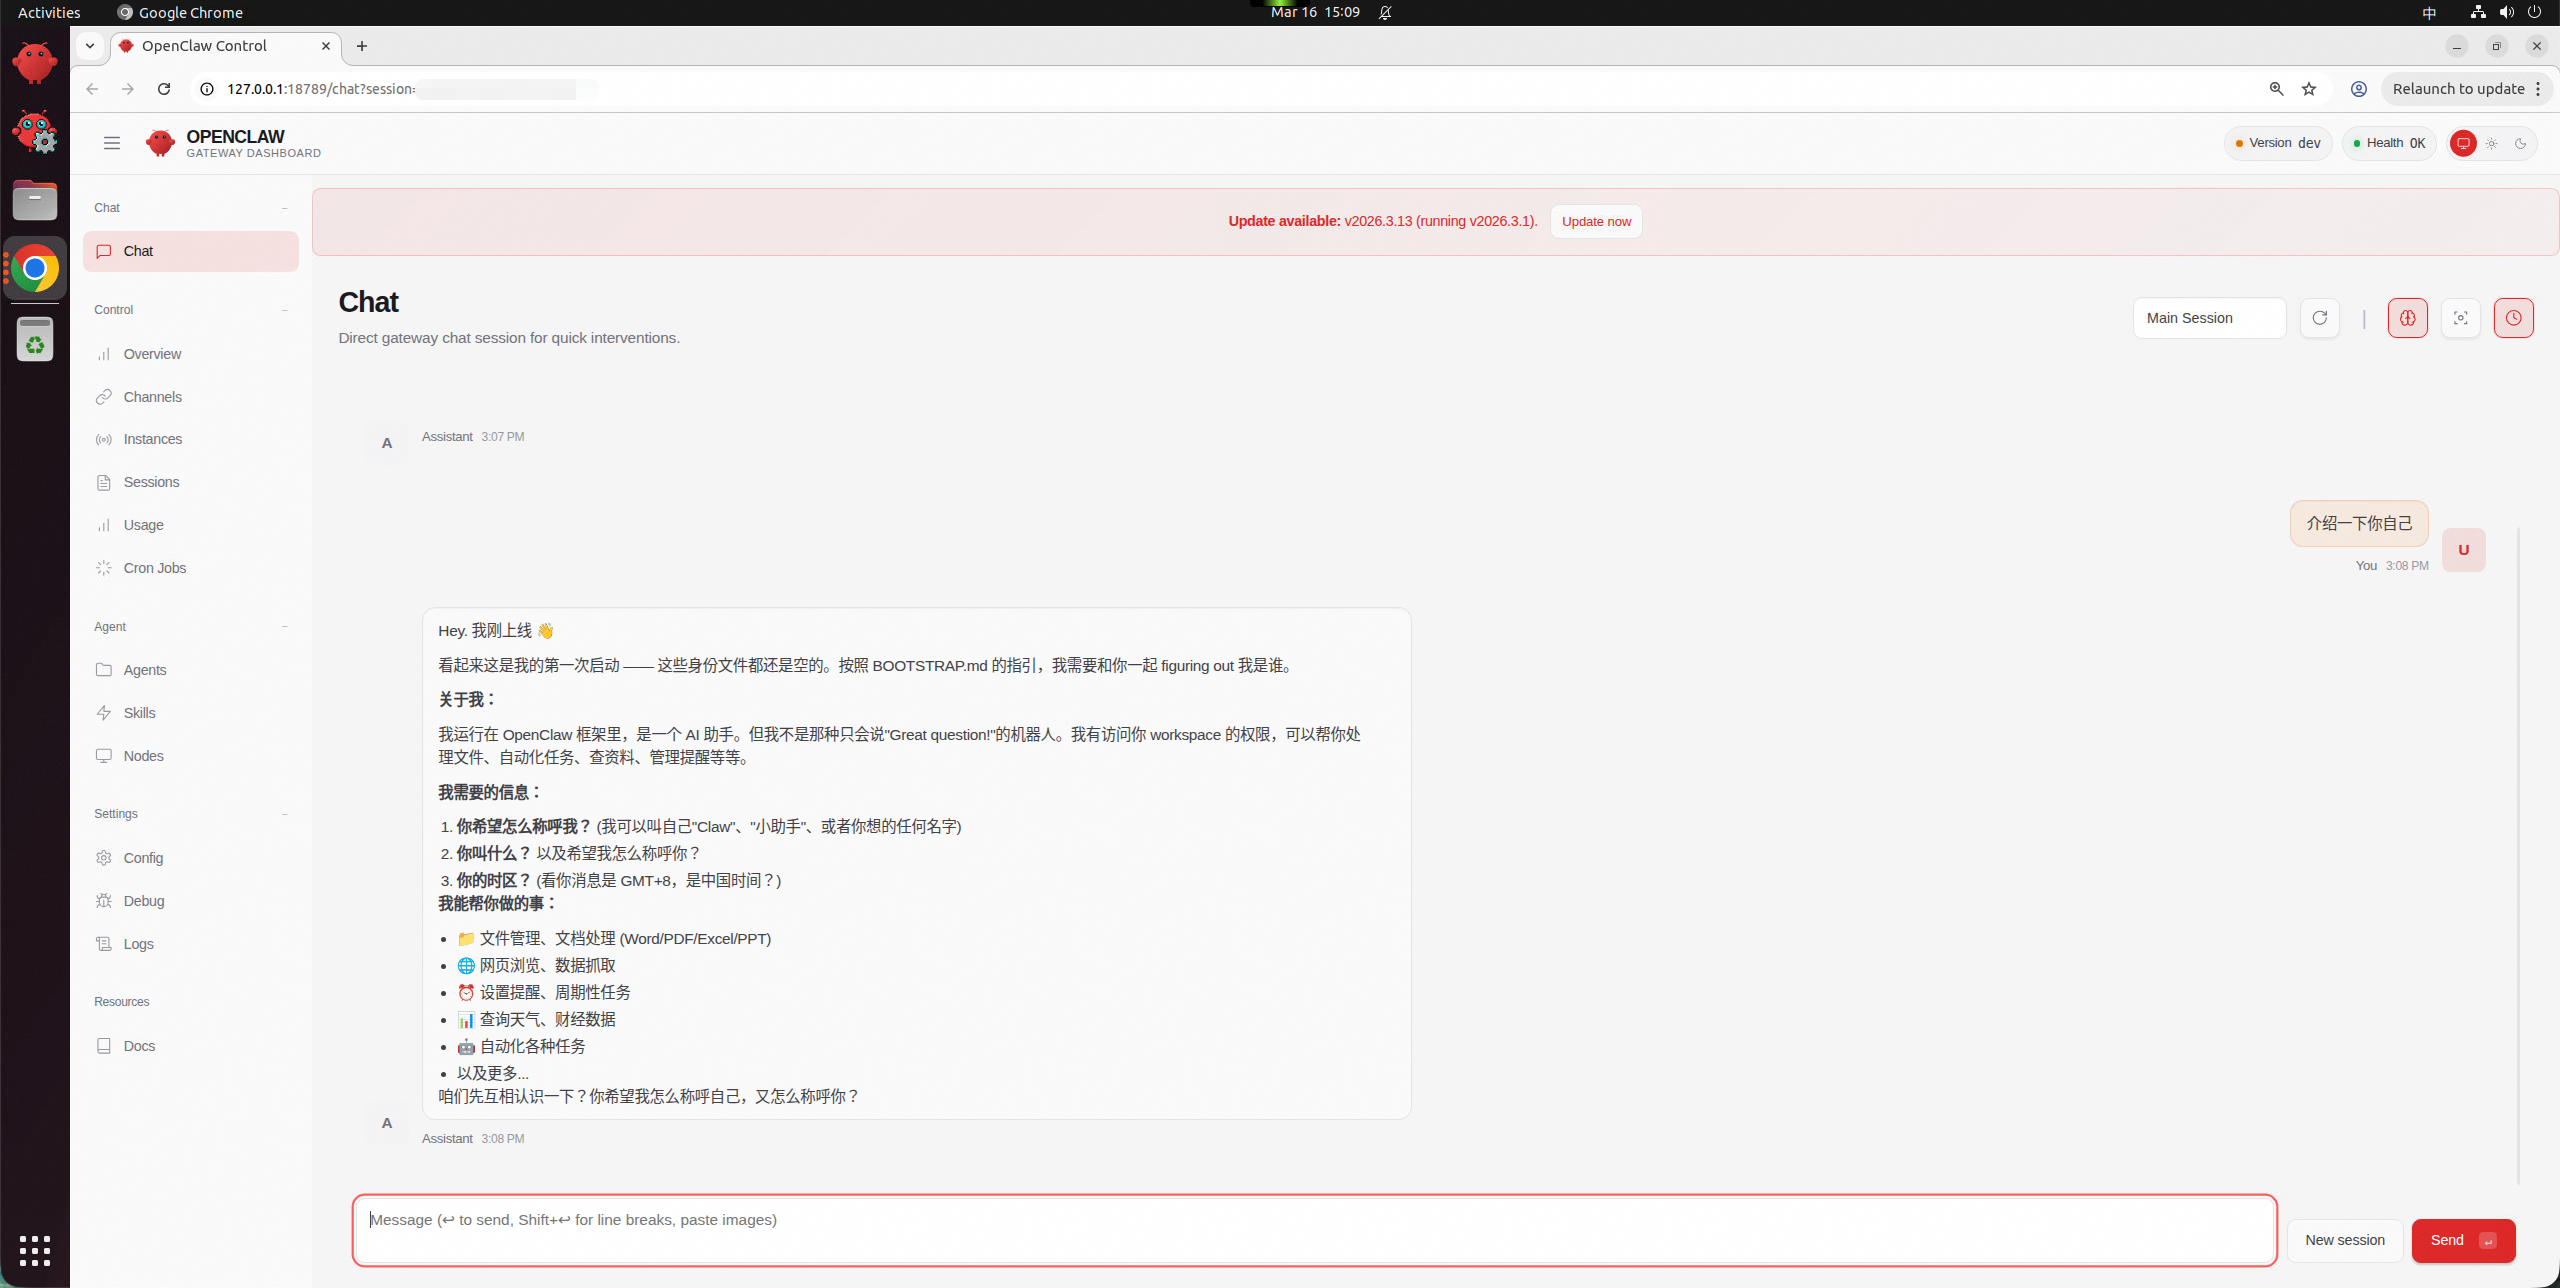
Task: Collapse sidebar with hamburger menu icon
Action: pyautogui.click(x=112, y=143)
